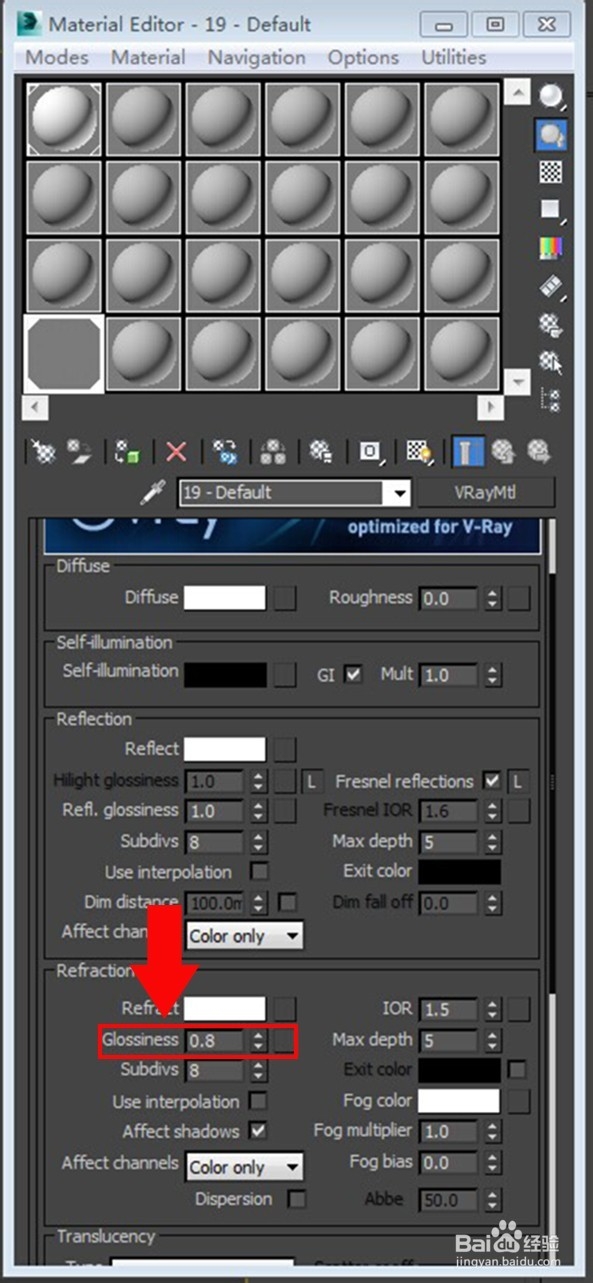The image size is (593, 1283).
Task: Click the black Self-illumination color swatch
Action: 225,674
